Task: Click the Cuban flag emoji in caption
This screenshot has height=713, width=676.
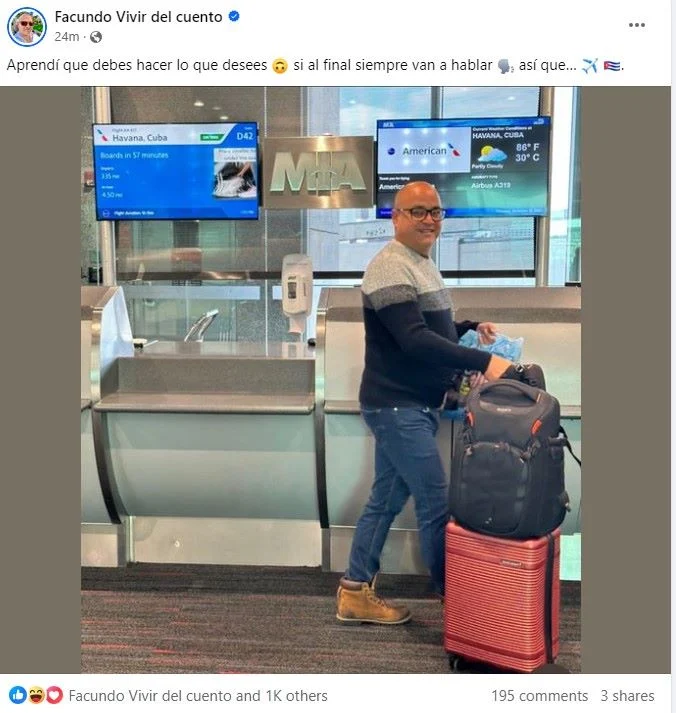Action: (612, 66)
